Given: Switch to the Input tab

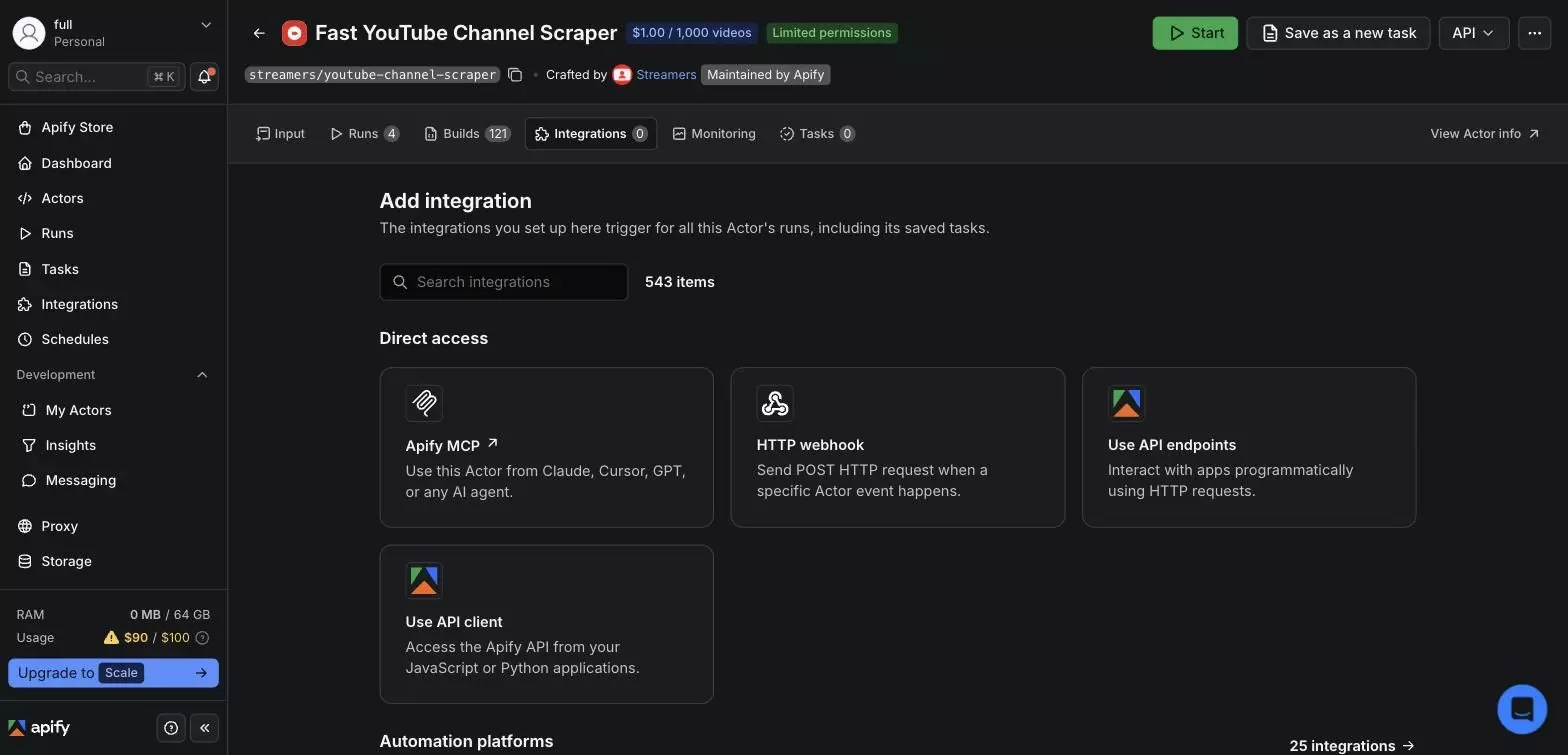Looking at the screenshot, I should [280, 134].
